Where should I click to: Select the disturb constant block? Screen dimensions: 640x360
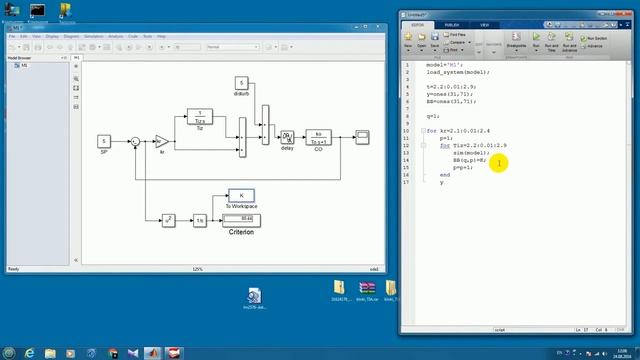point(241,83)
